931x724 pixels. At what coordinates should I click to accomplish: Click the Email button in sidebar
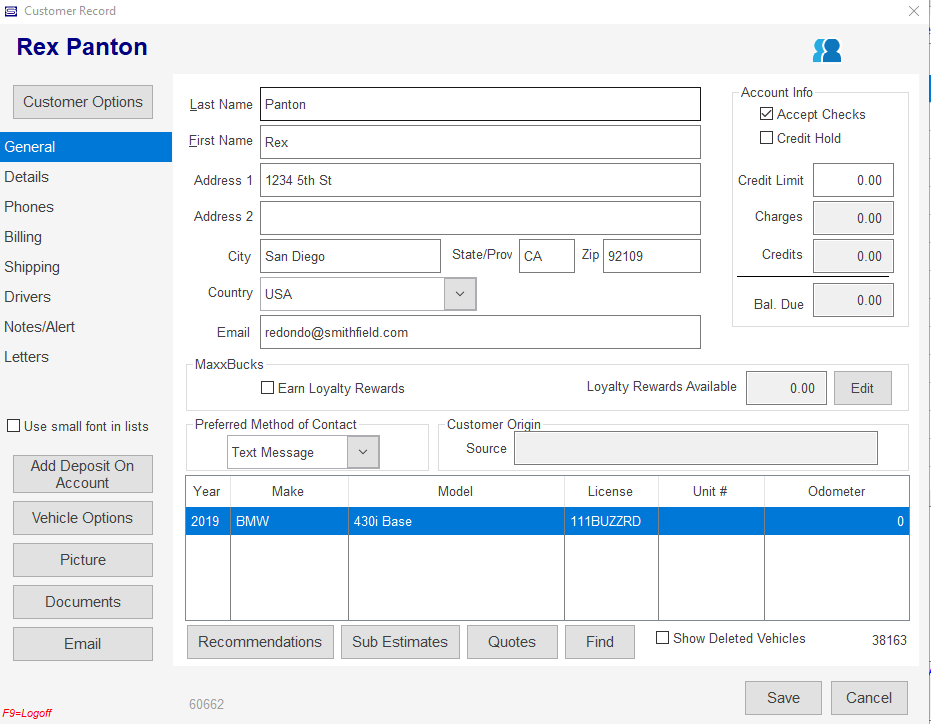[x=83, y=644]
